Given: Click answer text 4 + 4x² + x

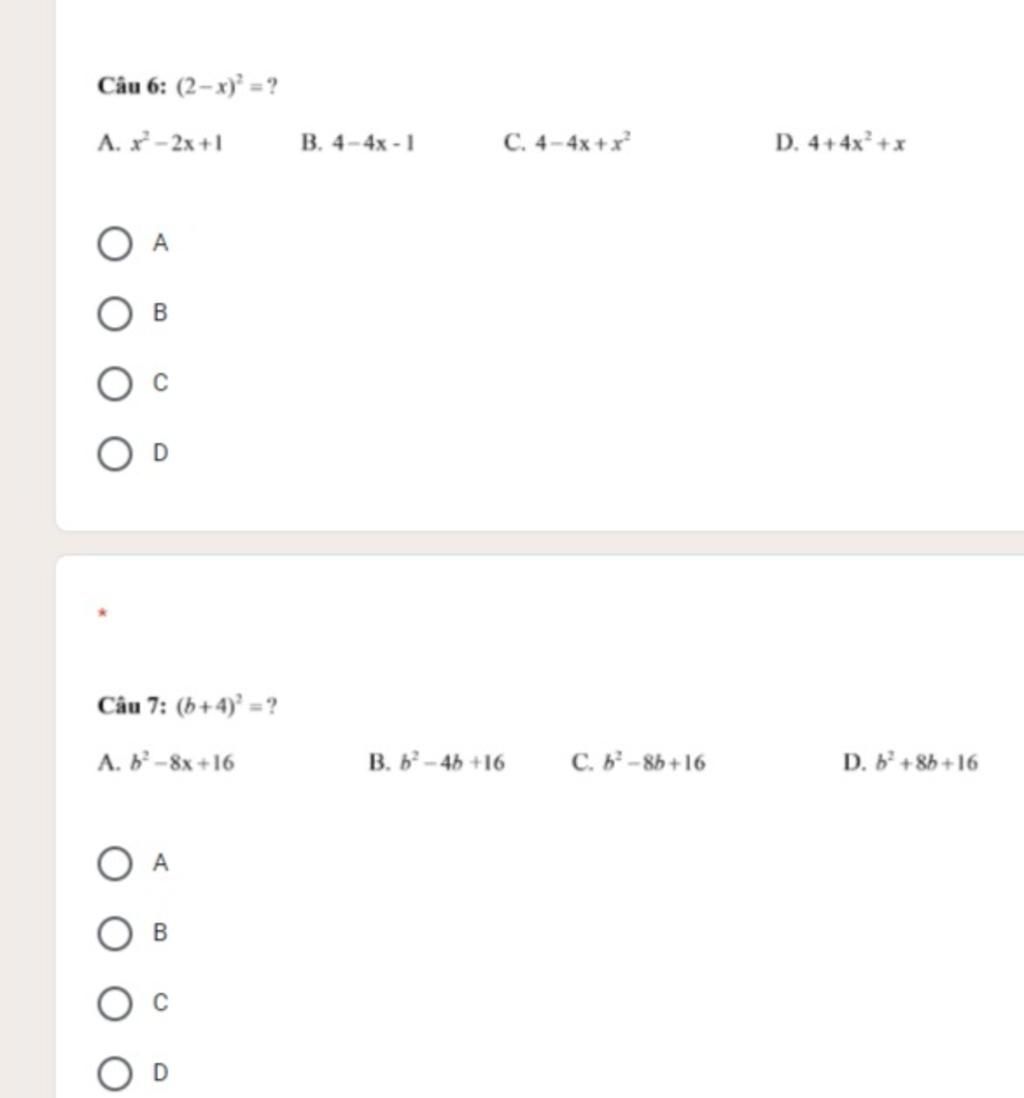Looking at the screenshot, I should click(856, 143).
